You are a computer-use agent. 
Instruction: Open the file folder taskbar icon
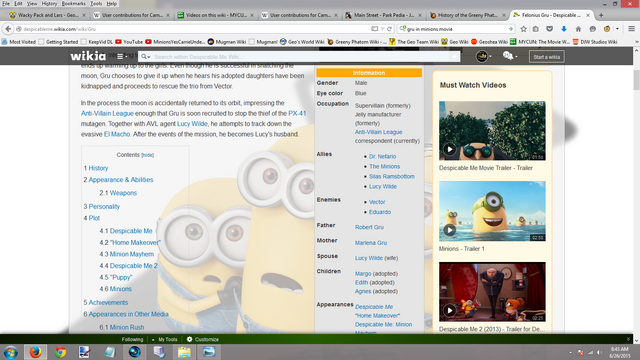184,352
